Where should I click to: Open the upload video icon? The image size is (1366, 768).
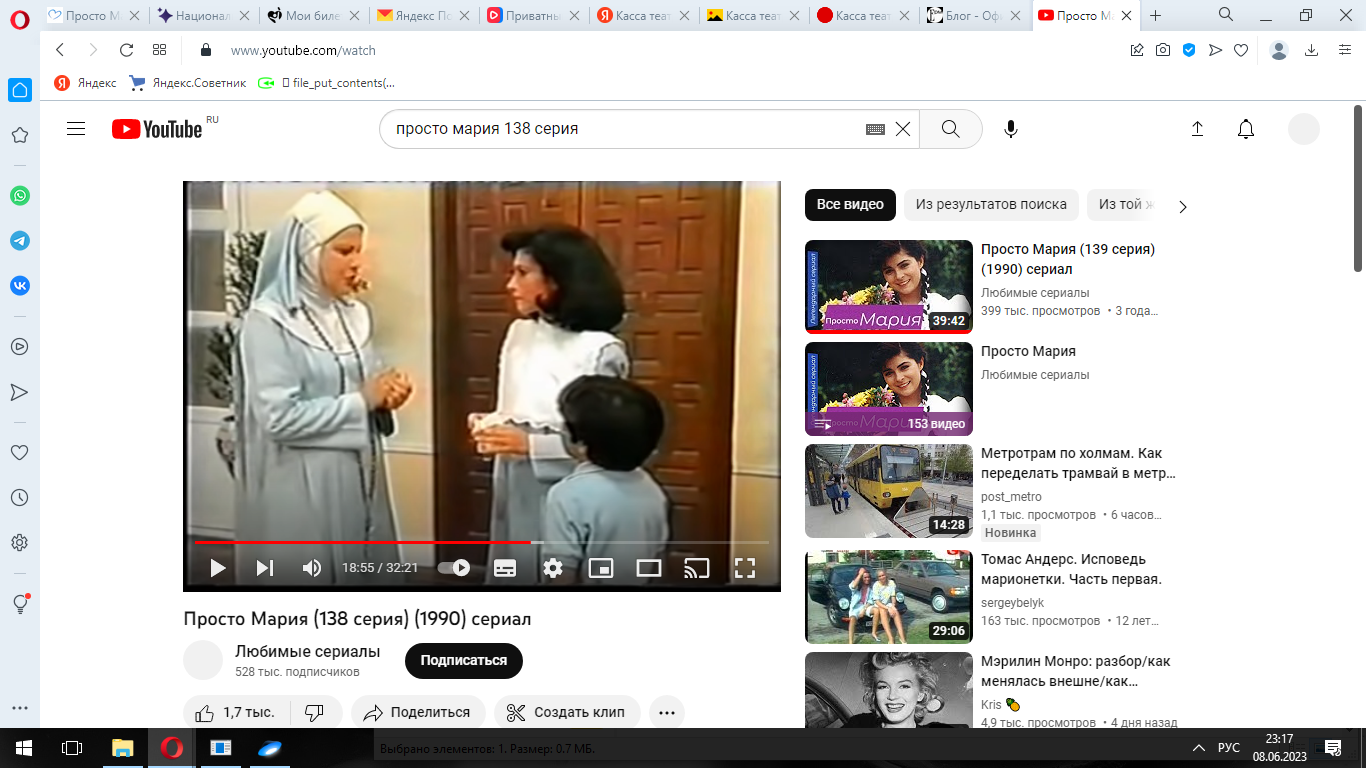click(1197, 129)
